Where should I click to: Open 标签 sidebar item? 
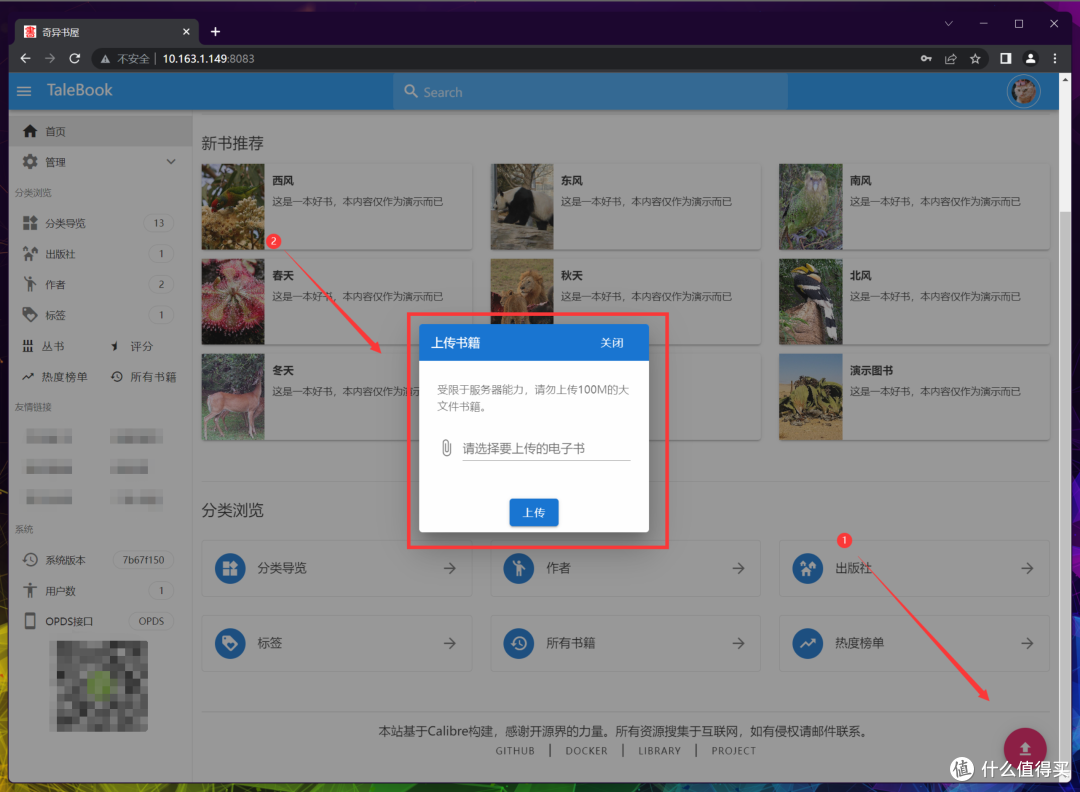pos(101,315)
